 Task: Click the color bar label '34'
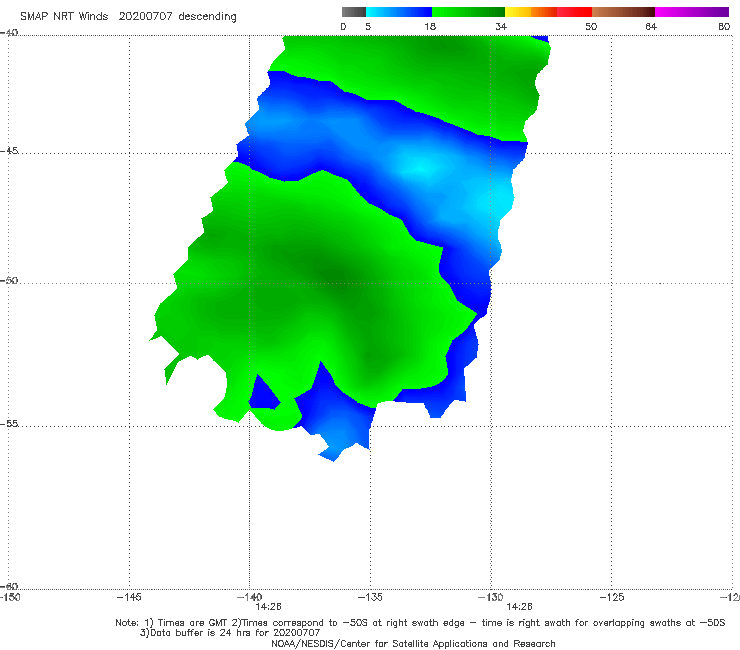(x=501, y=26)
